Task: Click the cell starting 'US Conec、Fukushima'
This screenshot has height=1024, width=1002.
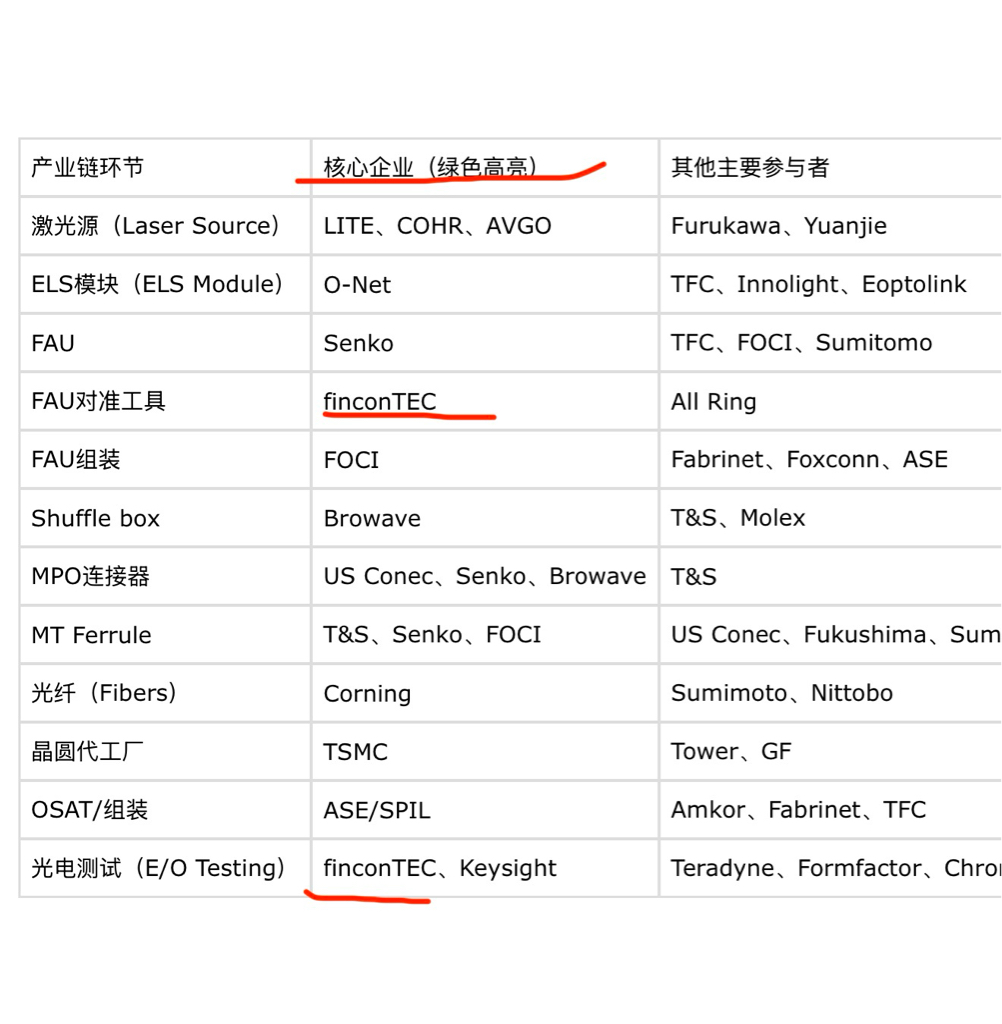Action: point(831,634)
